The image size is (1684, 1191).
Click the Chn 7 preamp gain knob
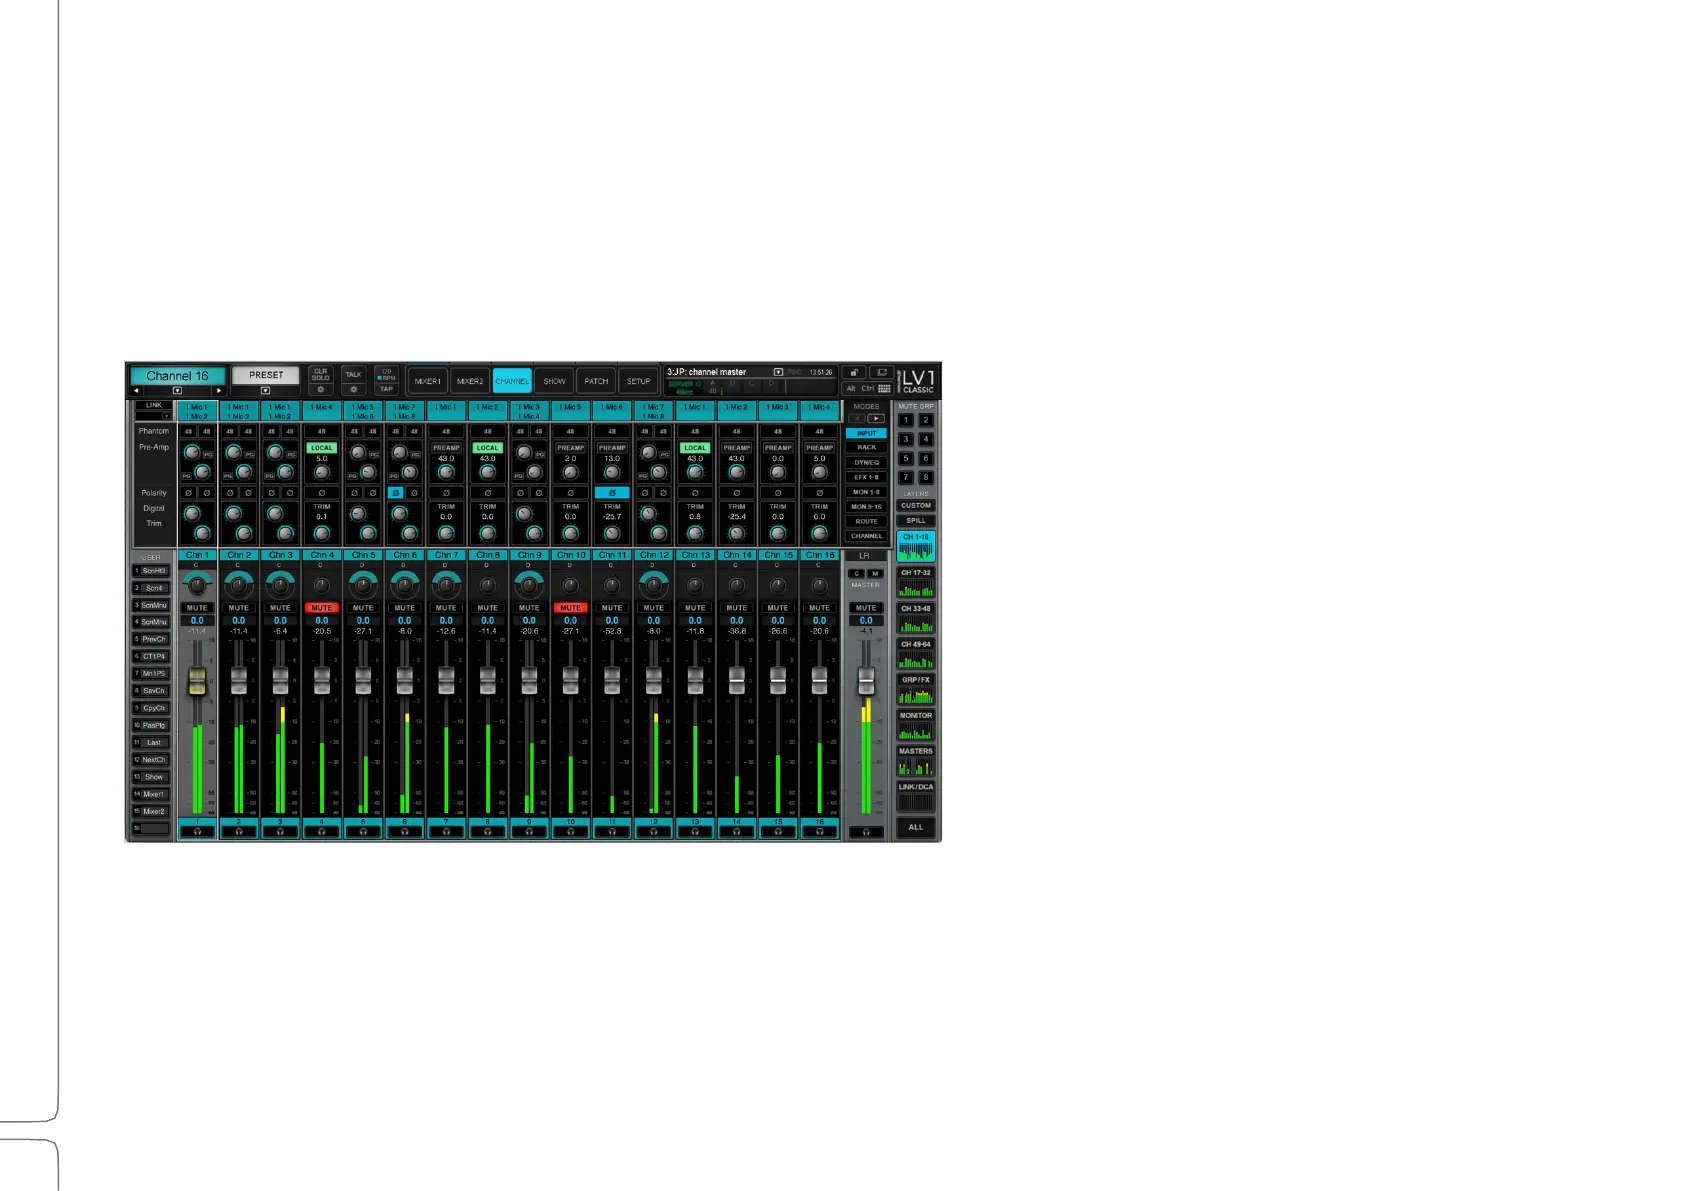pyautogui.click(x=446, y=472)
